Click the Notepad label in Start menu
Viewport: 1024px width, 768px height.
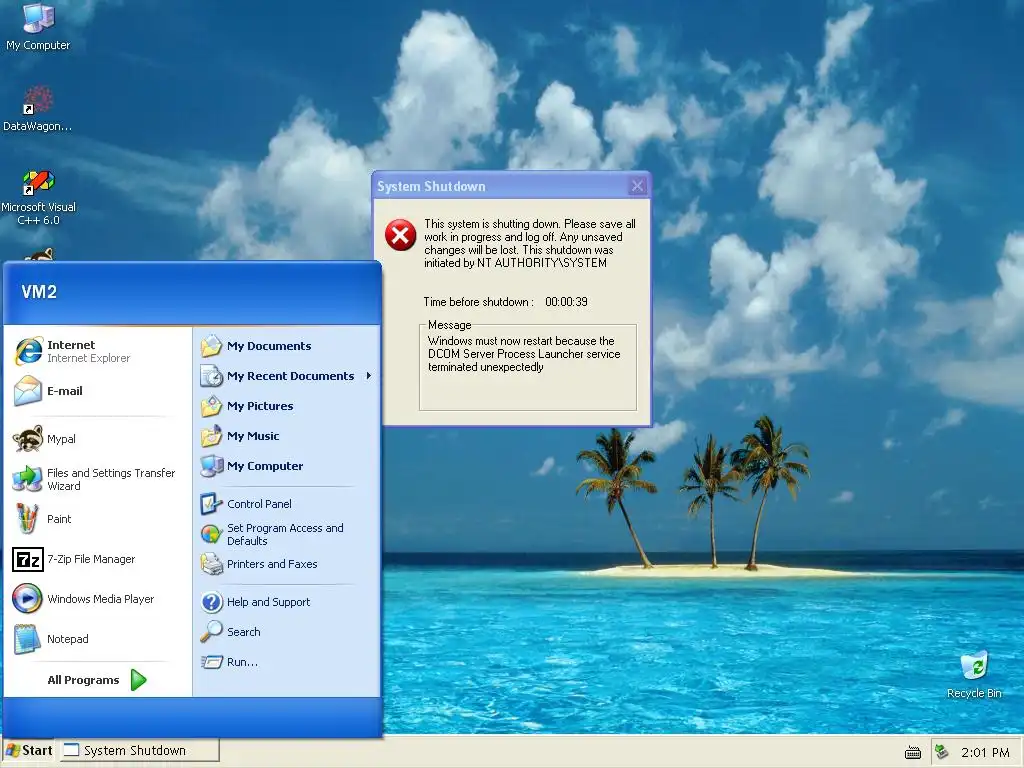coord(67,639)
